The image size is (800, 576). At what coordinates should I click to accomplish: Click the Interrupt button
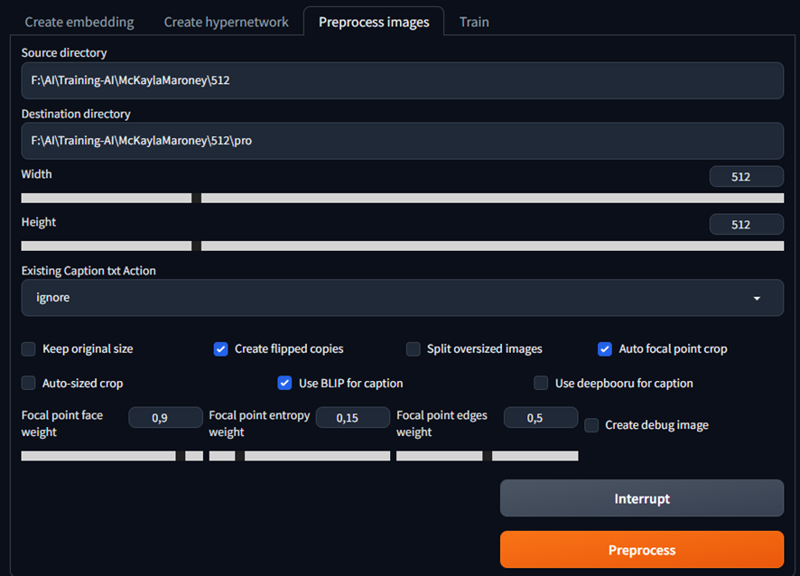coord(642,498)
